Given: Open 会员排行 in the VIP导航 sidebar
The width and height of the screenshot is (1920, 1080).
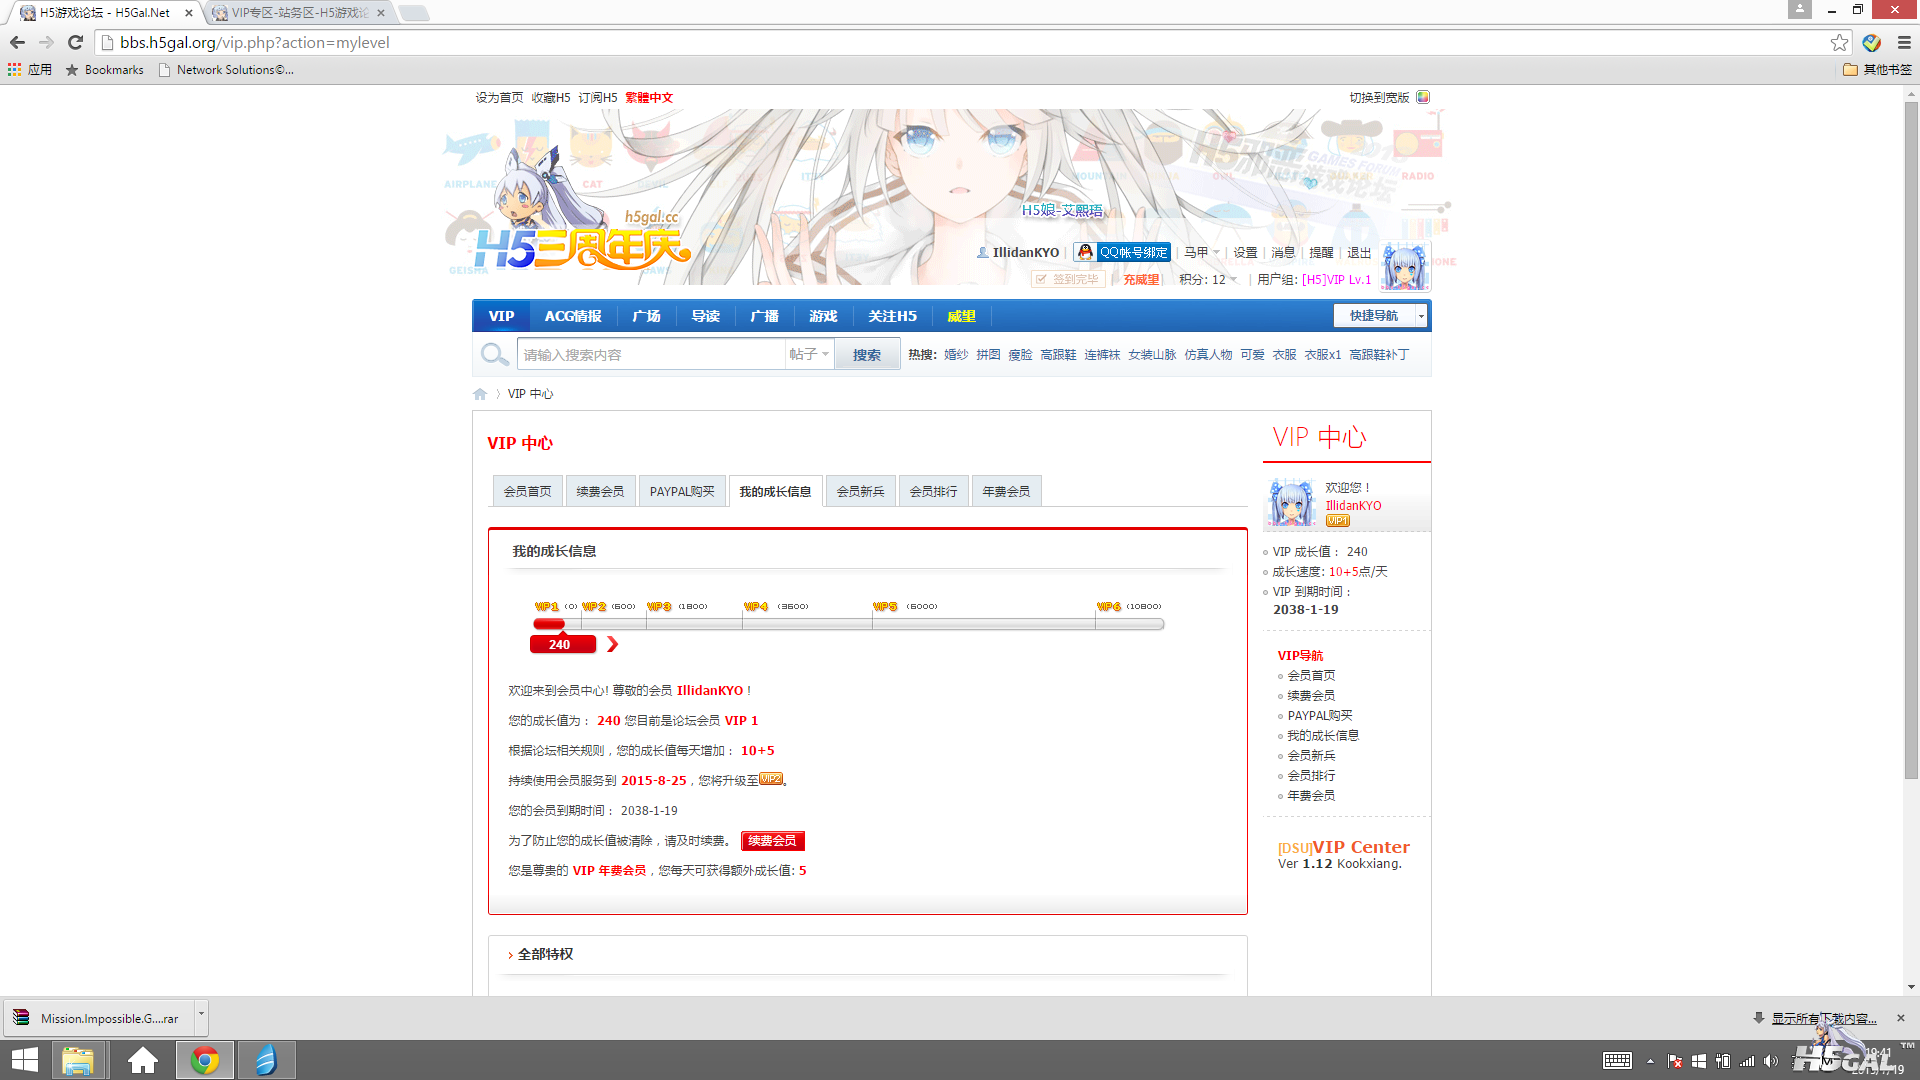Looking at the screenshot, I should (1311, 776).
